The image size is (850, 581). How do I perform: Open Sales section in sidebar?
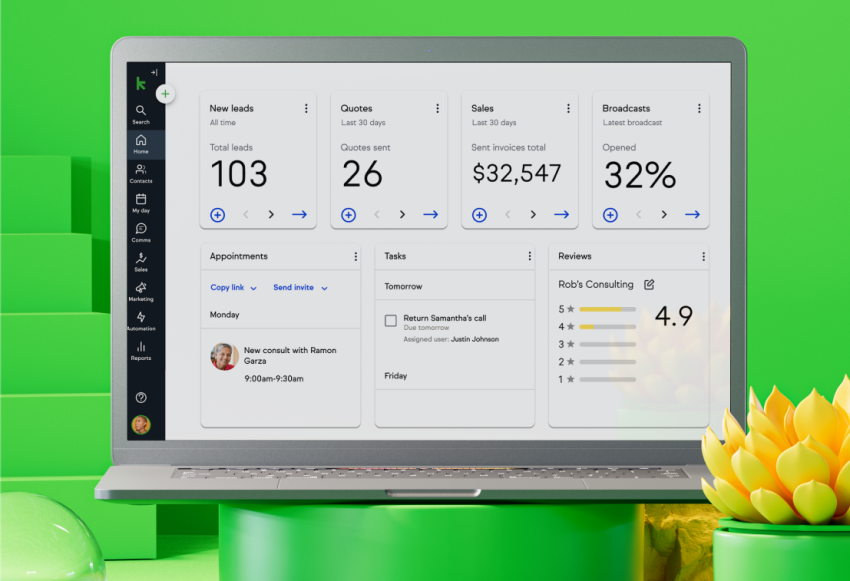pos(141,262)
